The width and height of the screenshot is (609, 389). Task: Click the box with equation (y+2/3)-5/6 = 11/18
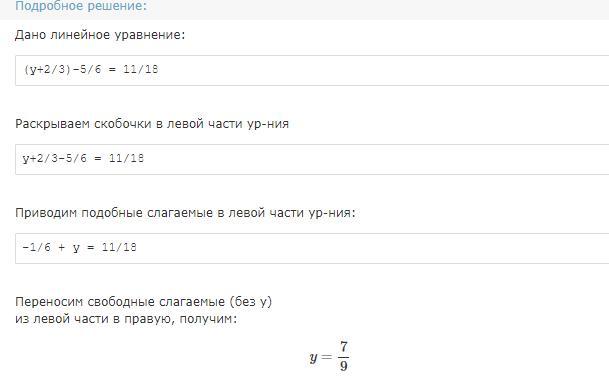pyautogui.click(x=312, y=70)
